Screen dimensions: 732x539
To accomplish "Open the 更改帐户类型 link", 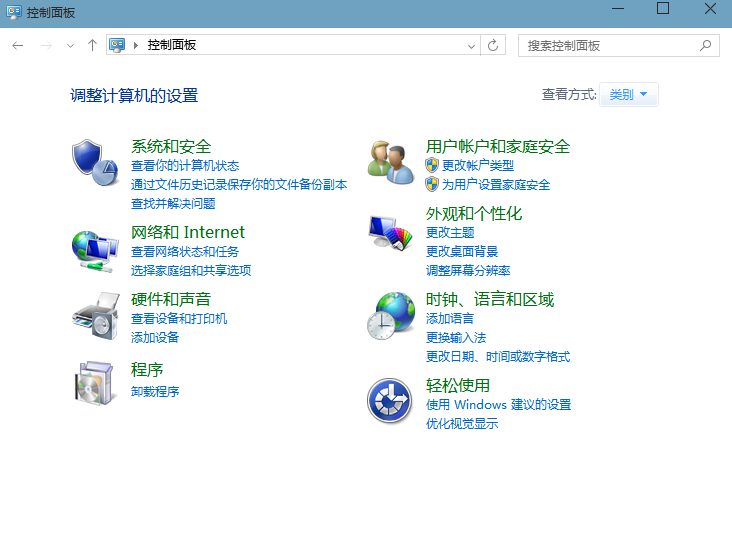I will tap(477, 166).
